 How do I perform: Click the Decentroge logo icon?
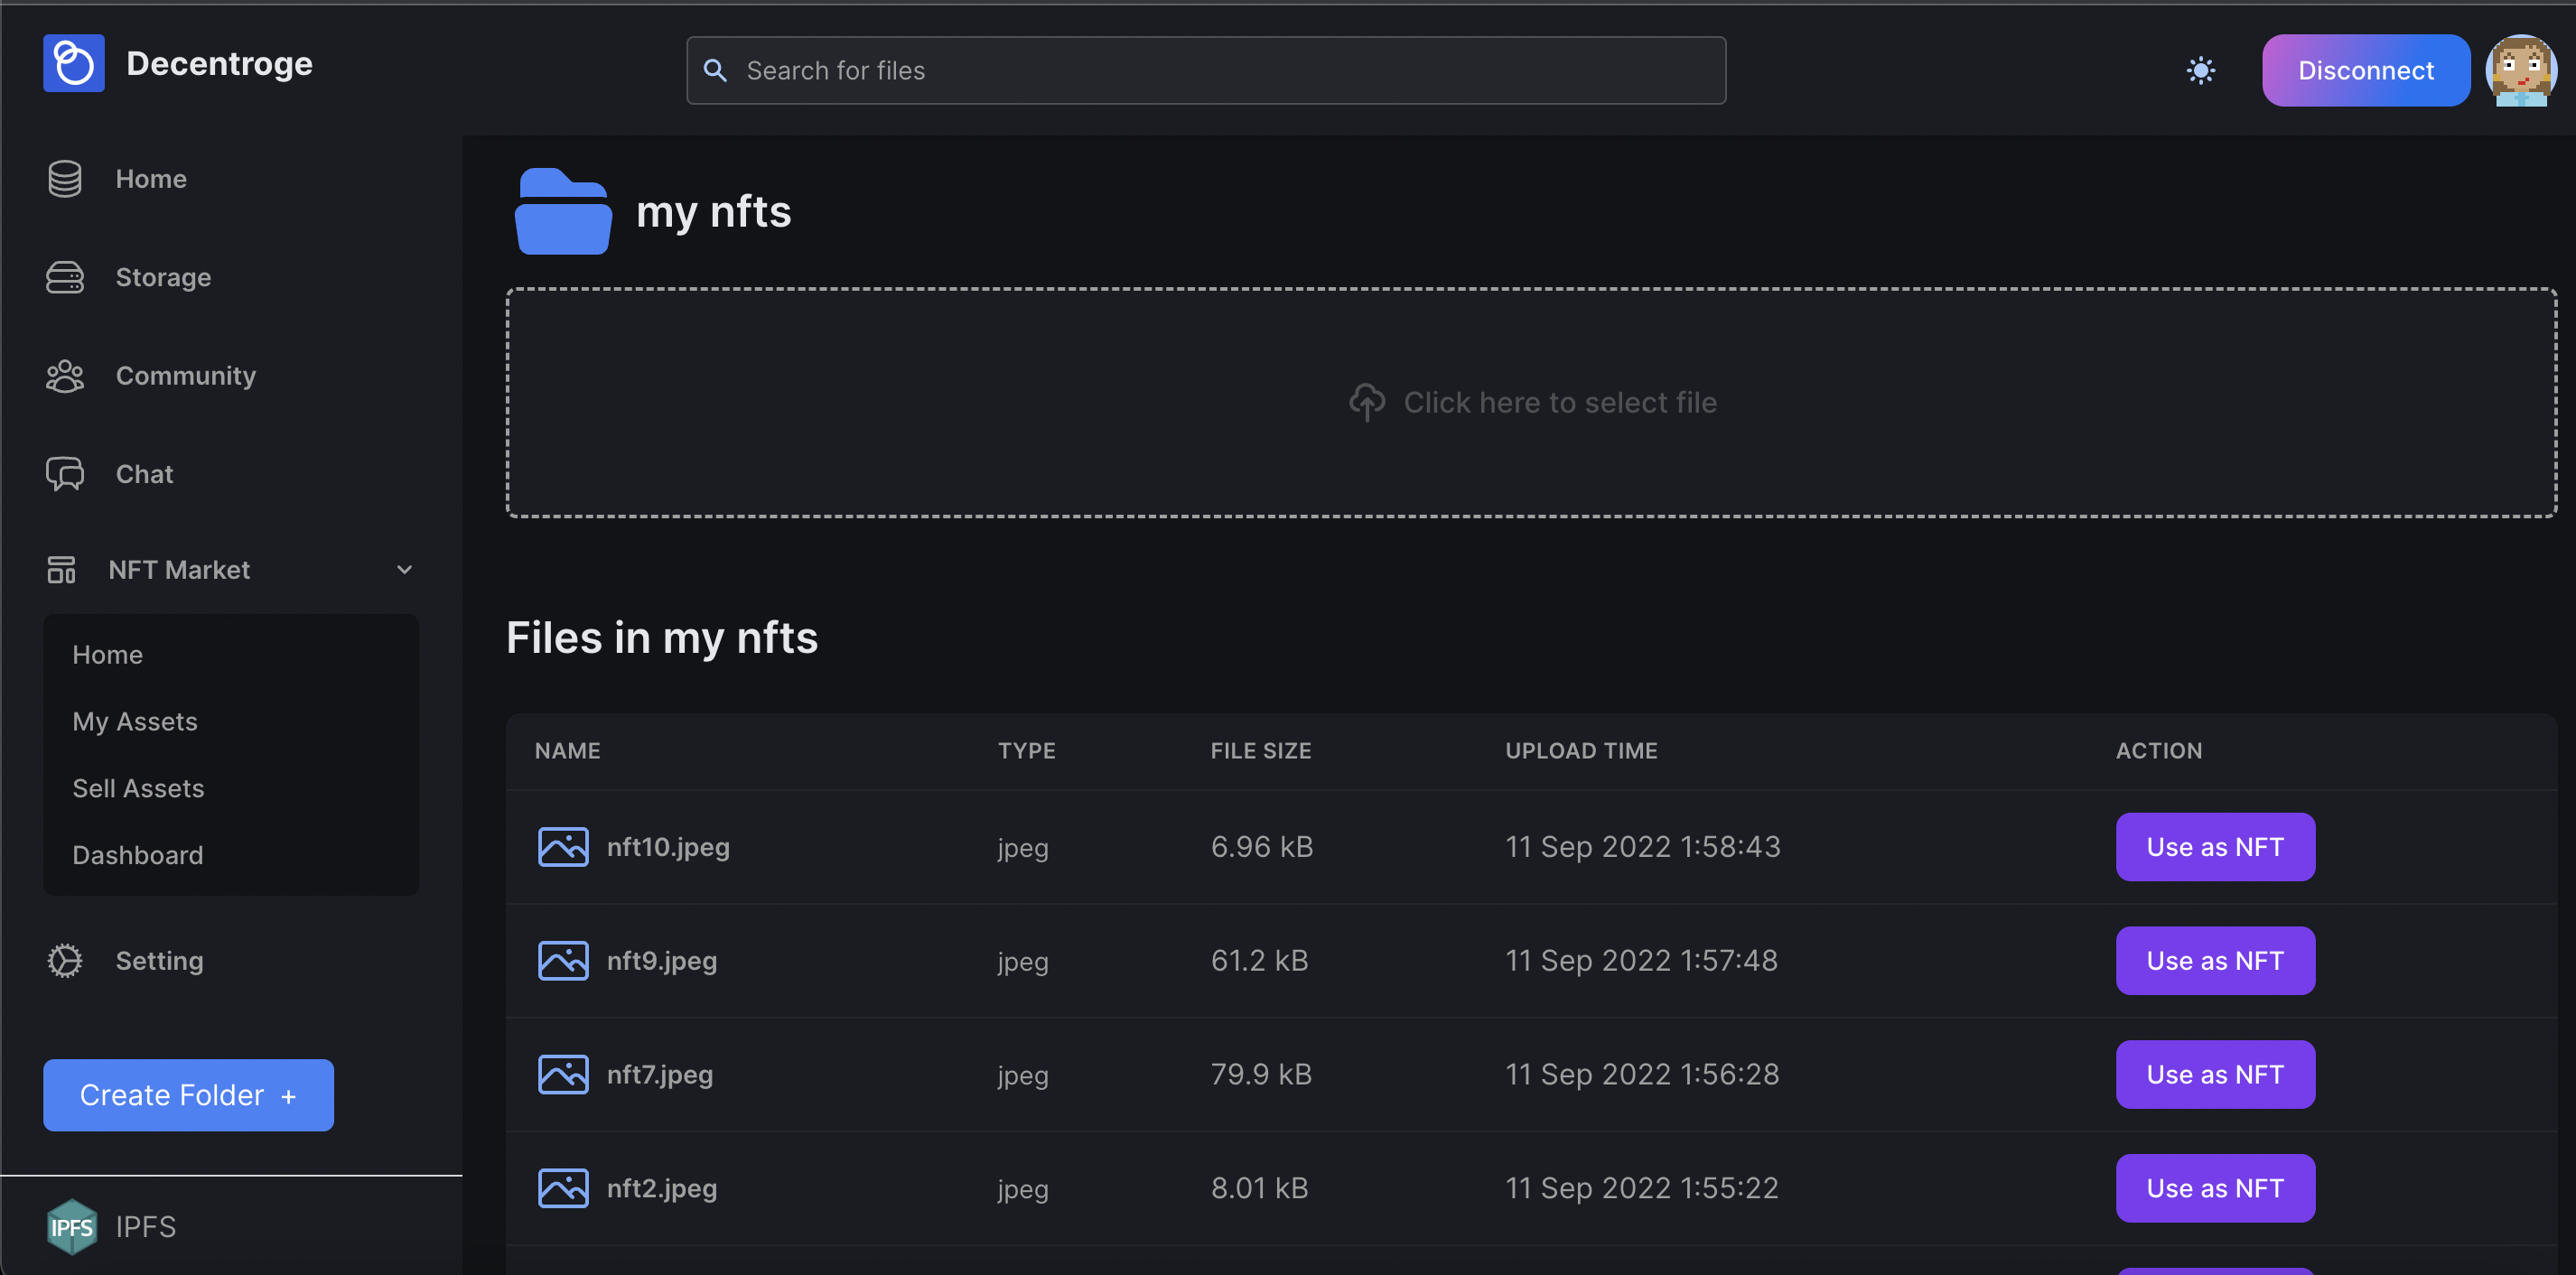tap(73, 63)
